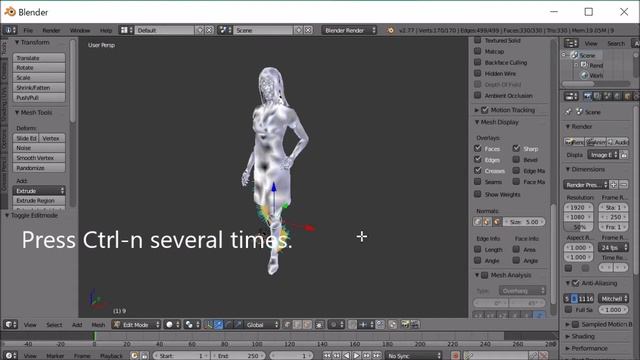Select vertex select mode icon
This screenshot has height=360, width=640.
coord(287,324)
